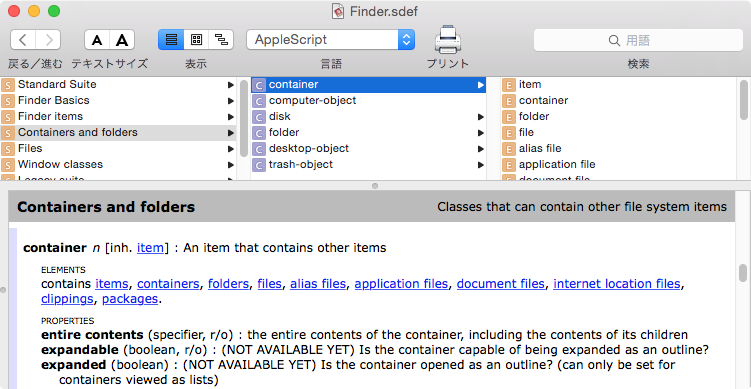Click the S icon beside Standard Suite
Viewport: 751px width, 389px height.
8,85
